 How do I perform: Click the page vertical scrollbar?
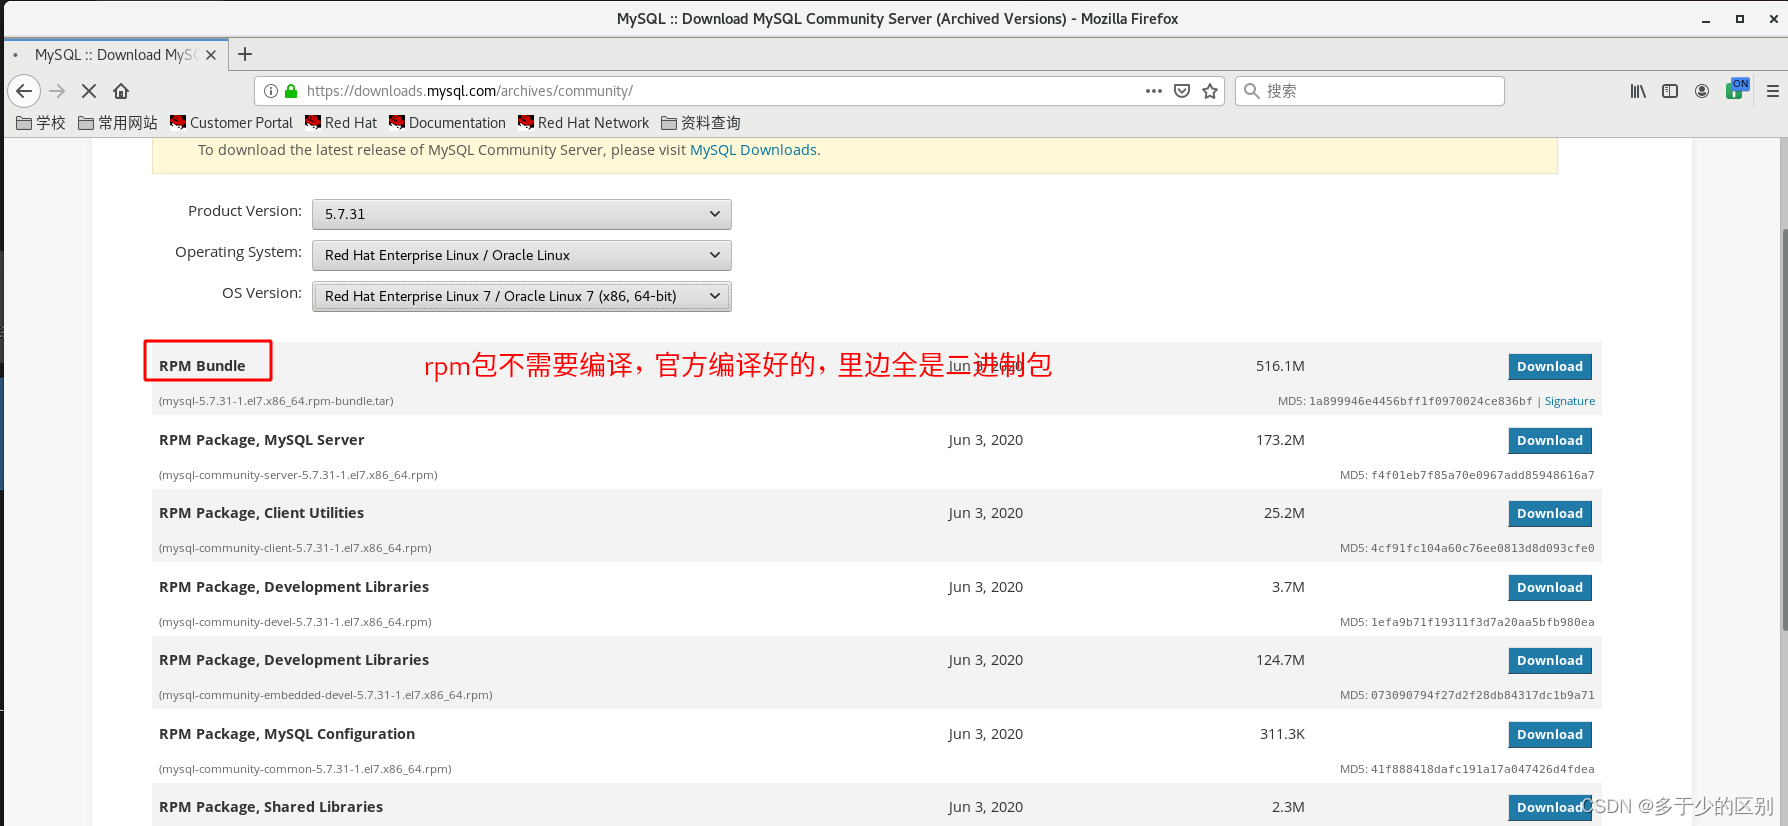coord(1783,430)
